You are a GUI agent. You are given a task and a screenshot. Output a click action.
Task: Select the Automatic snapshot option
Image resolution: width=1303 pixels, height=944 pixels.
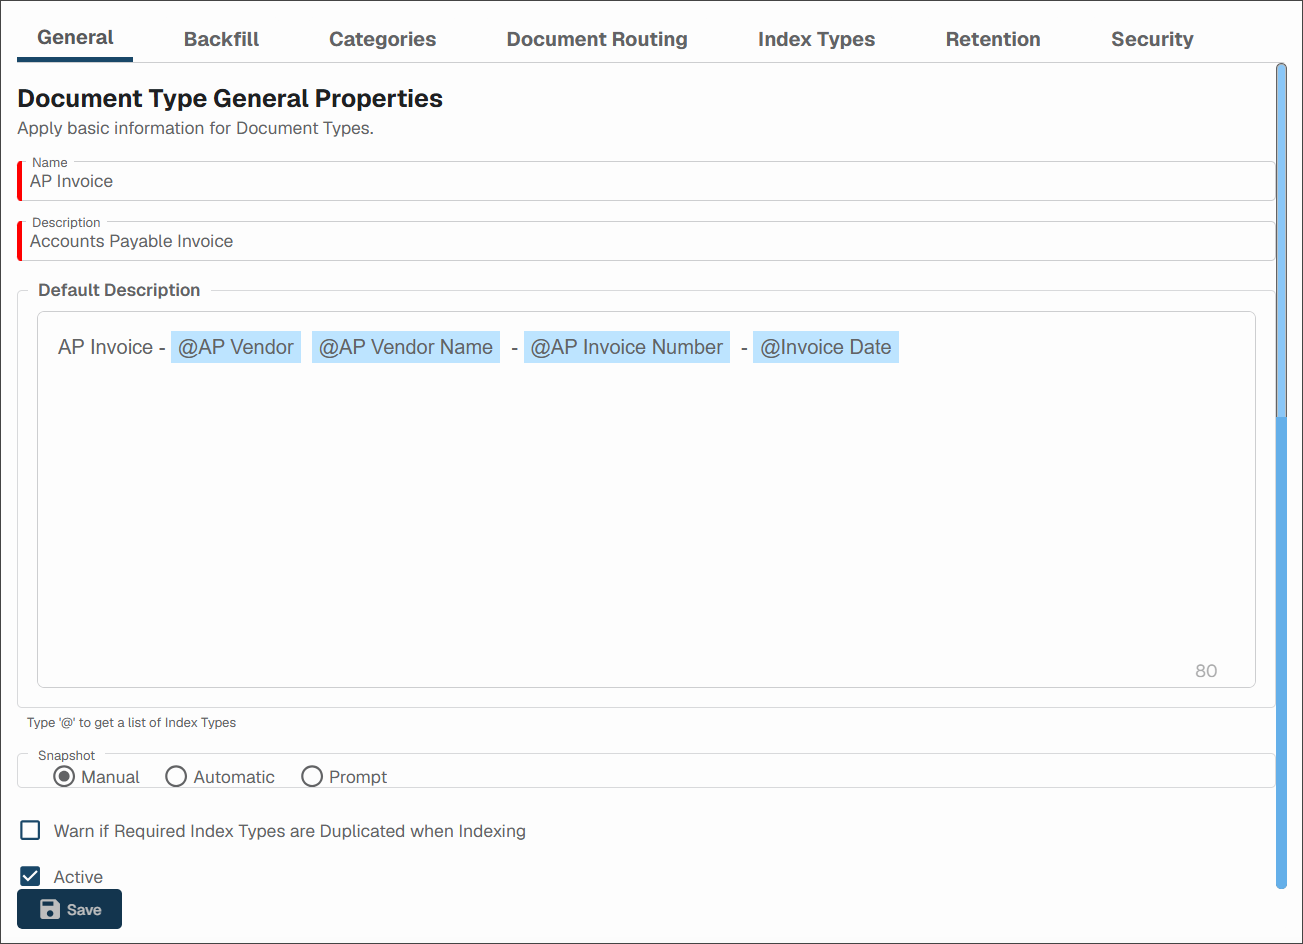(176, 776)
